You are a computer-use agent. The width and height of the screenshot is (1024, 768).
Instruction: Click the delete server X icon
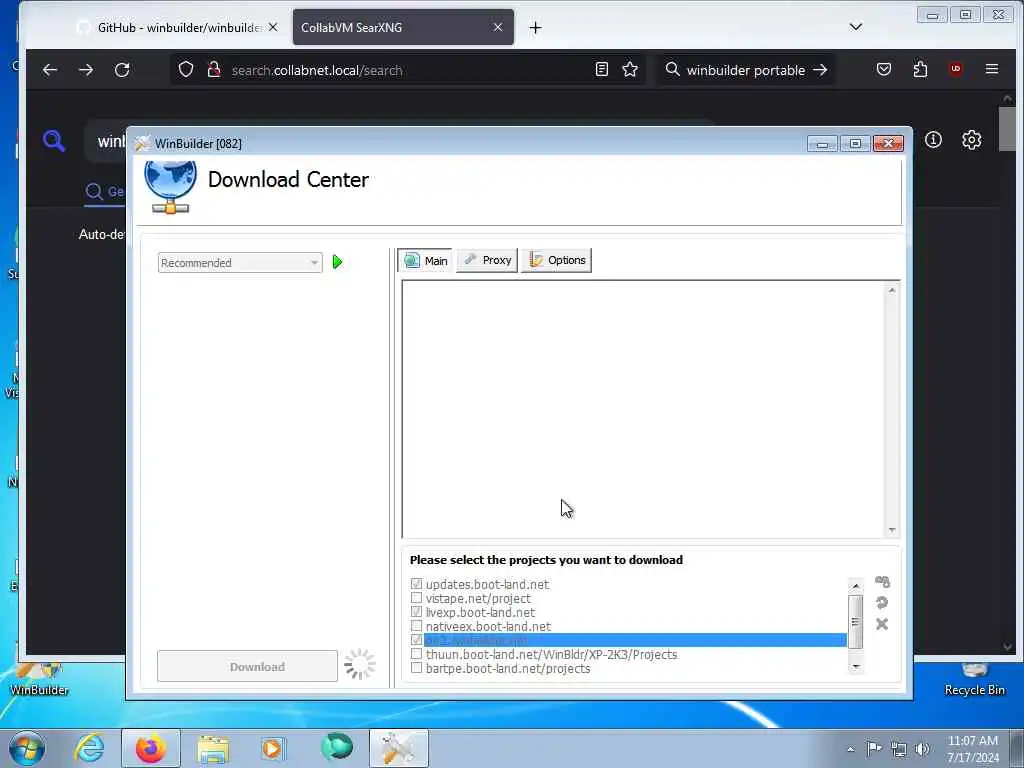click(882, 624)
